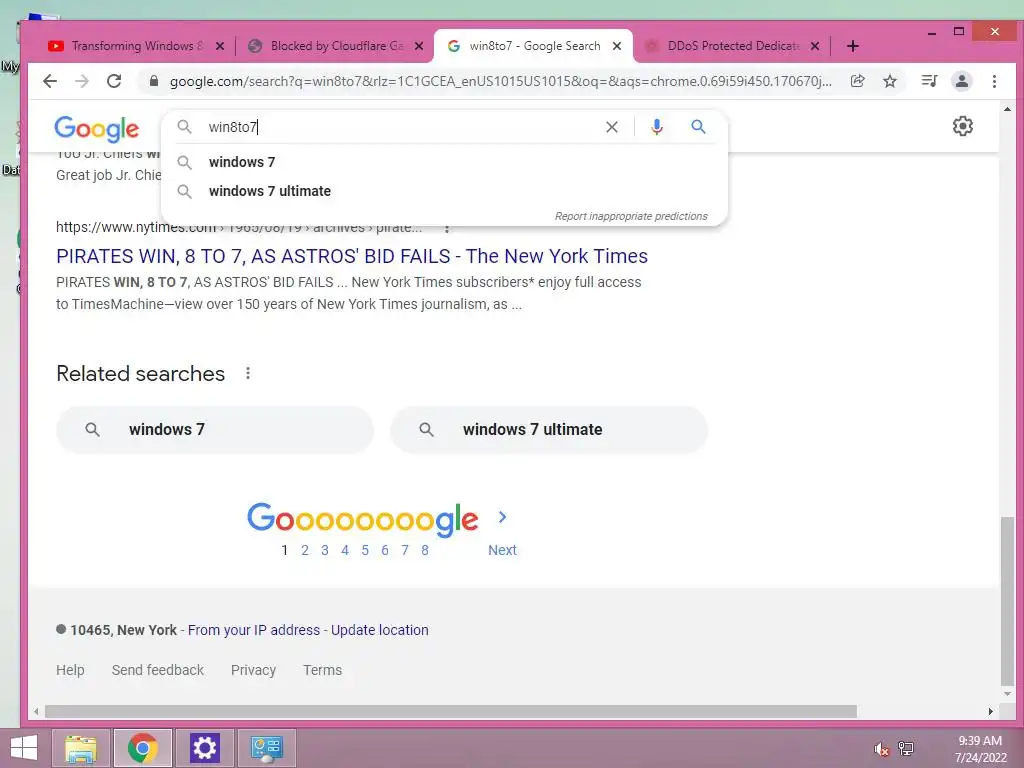Viewport: 1024px width, 768px height.
Task: Click the Chrome taskbar icon
Action: click(x=142, y=748)
